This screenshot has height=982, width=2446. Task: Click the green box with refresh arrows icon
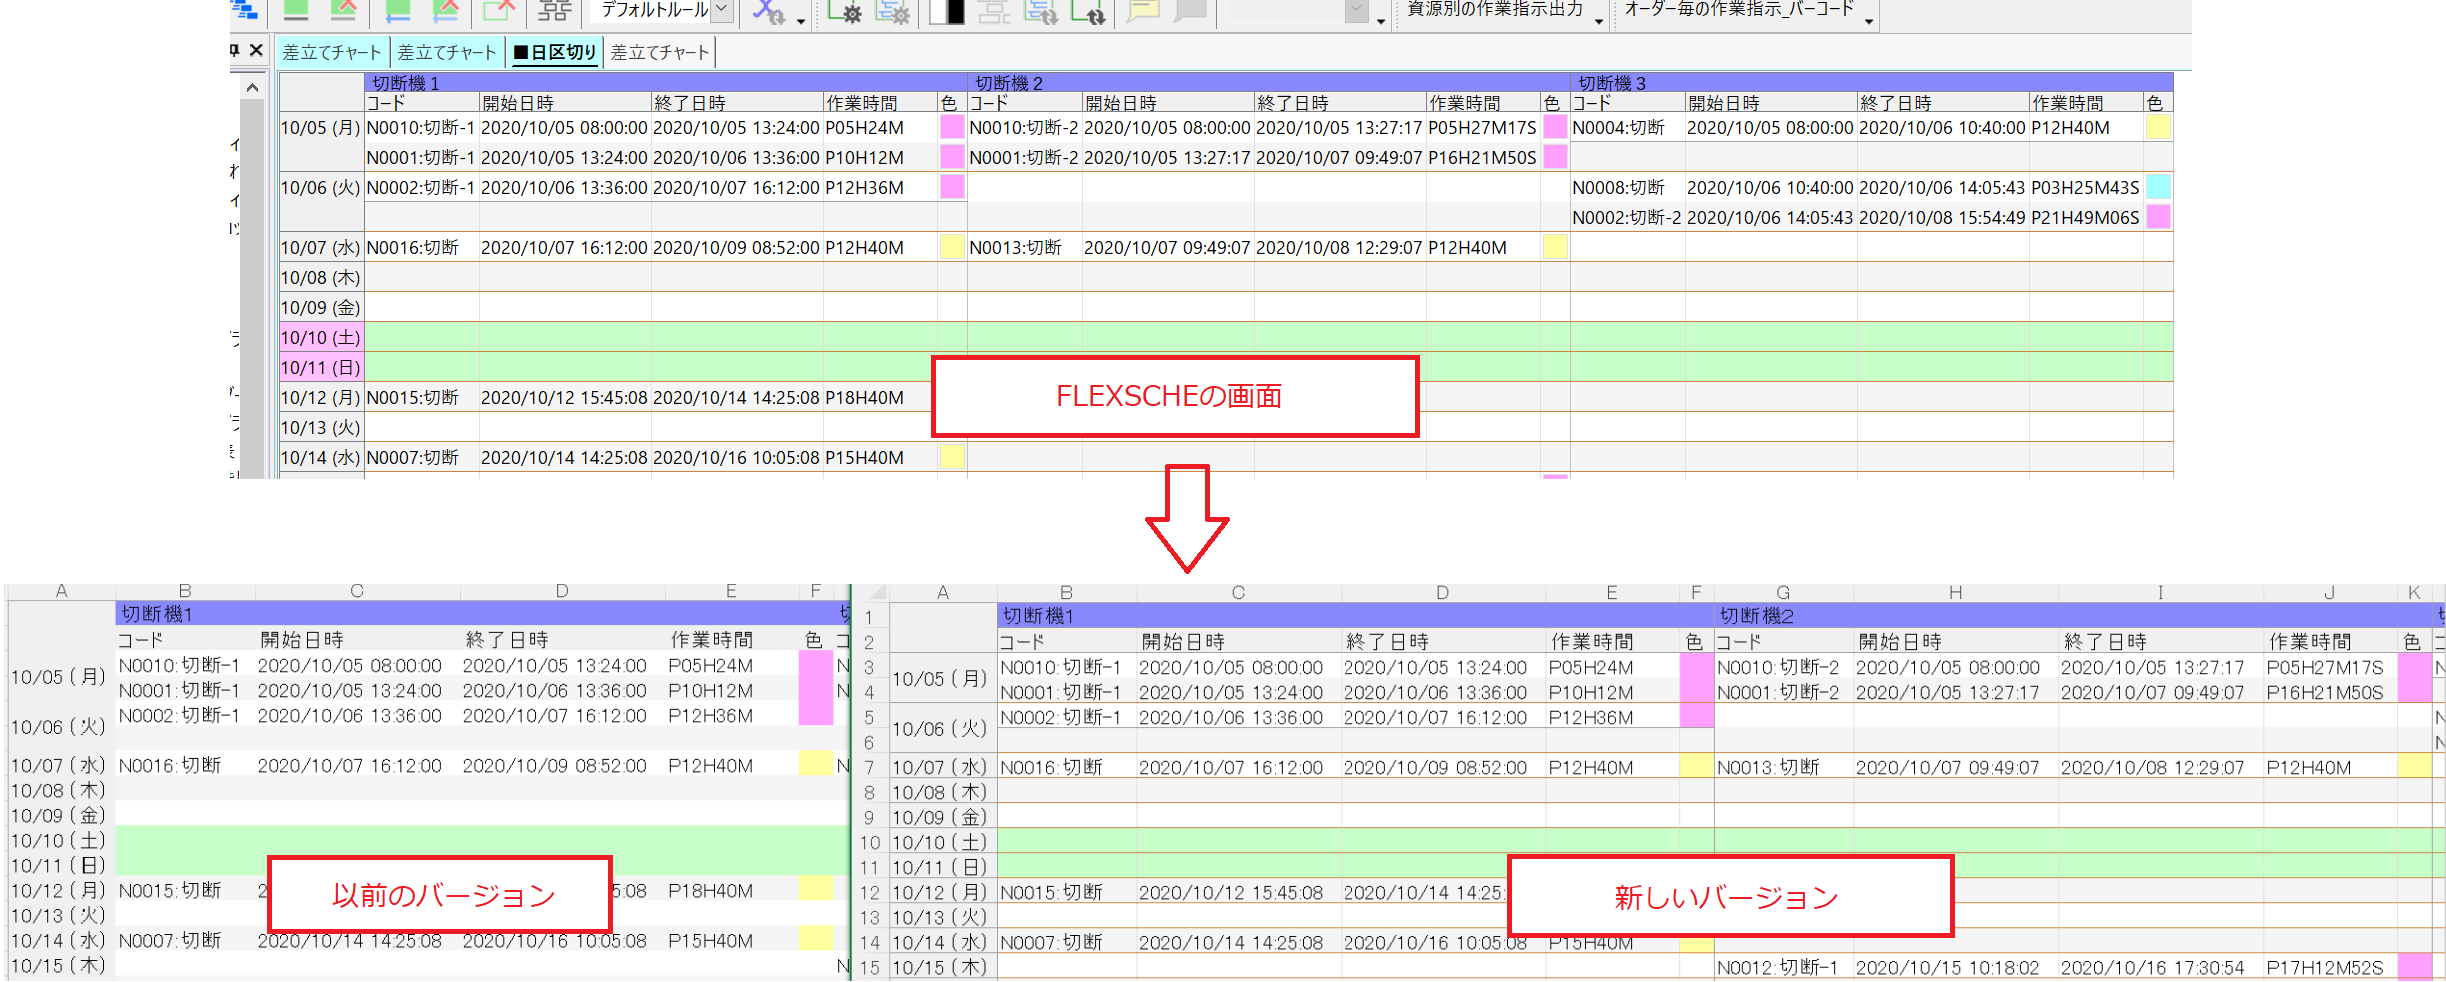click(1088, 11)
